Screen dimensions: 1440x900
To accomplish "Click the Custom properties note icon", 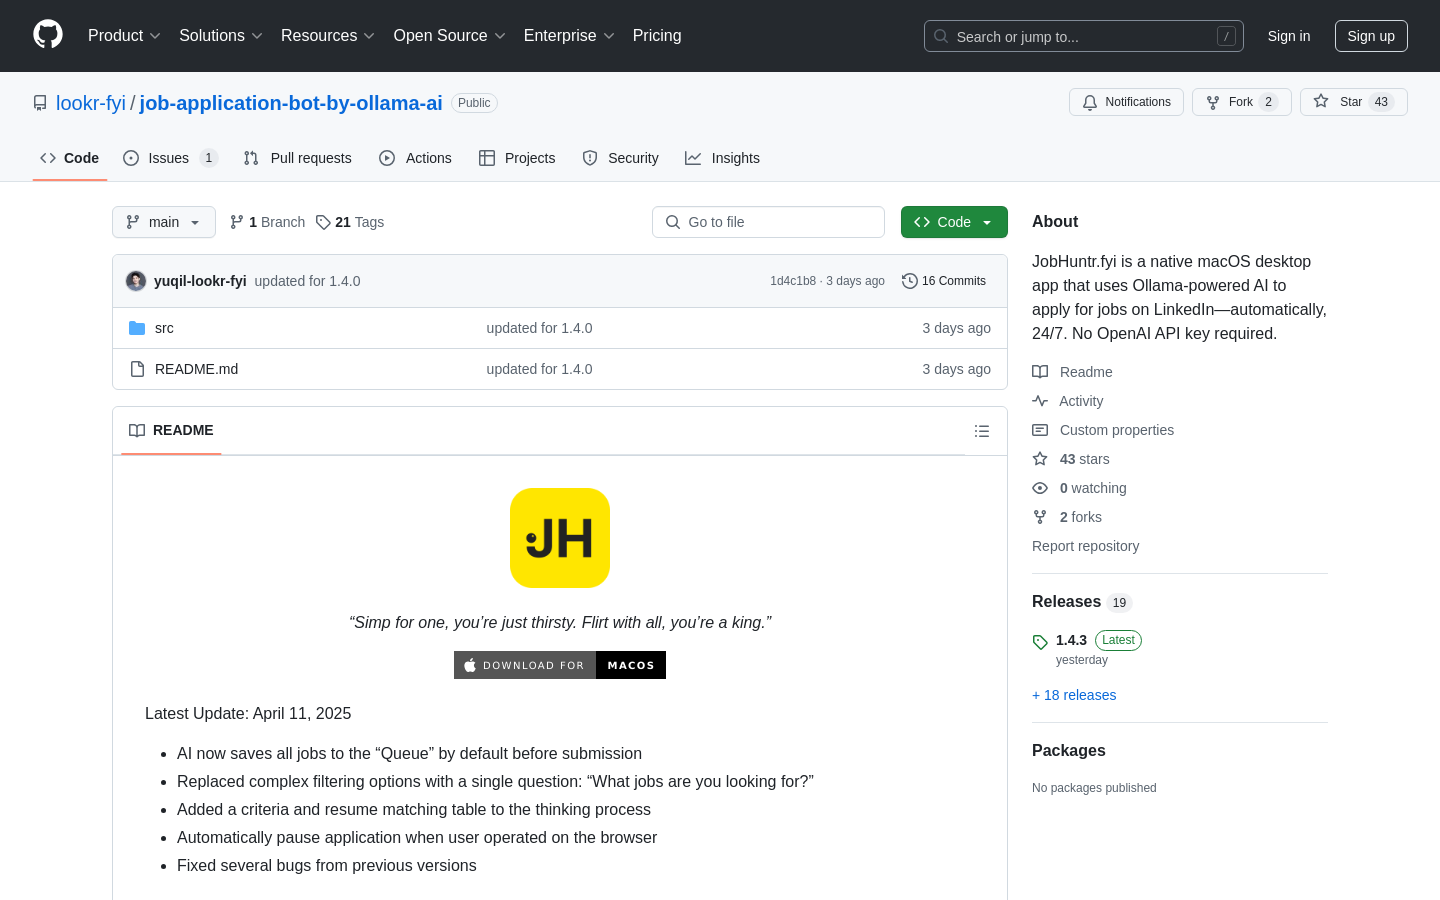I will pos(1040,430).
